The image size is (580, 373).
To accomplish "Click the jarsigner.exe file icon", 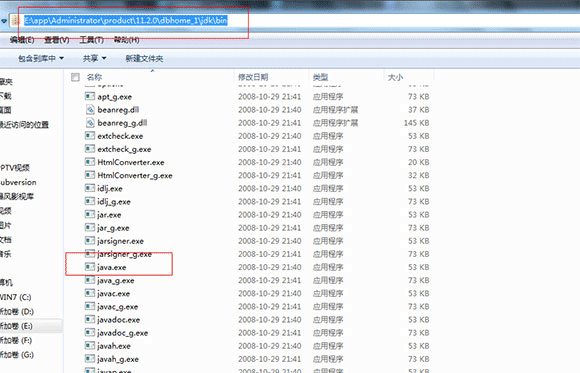I will (90, 241).
